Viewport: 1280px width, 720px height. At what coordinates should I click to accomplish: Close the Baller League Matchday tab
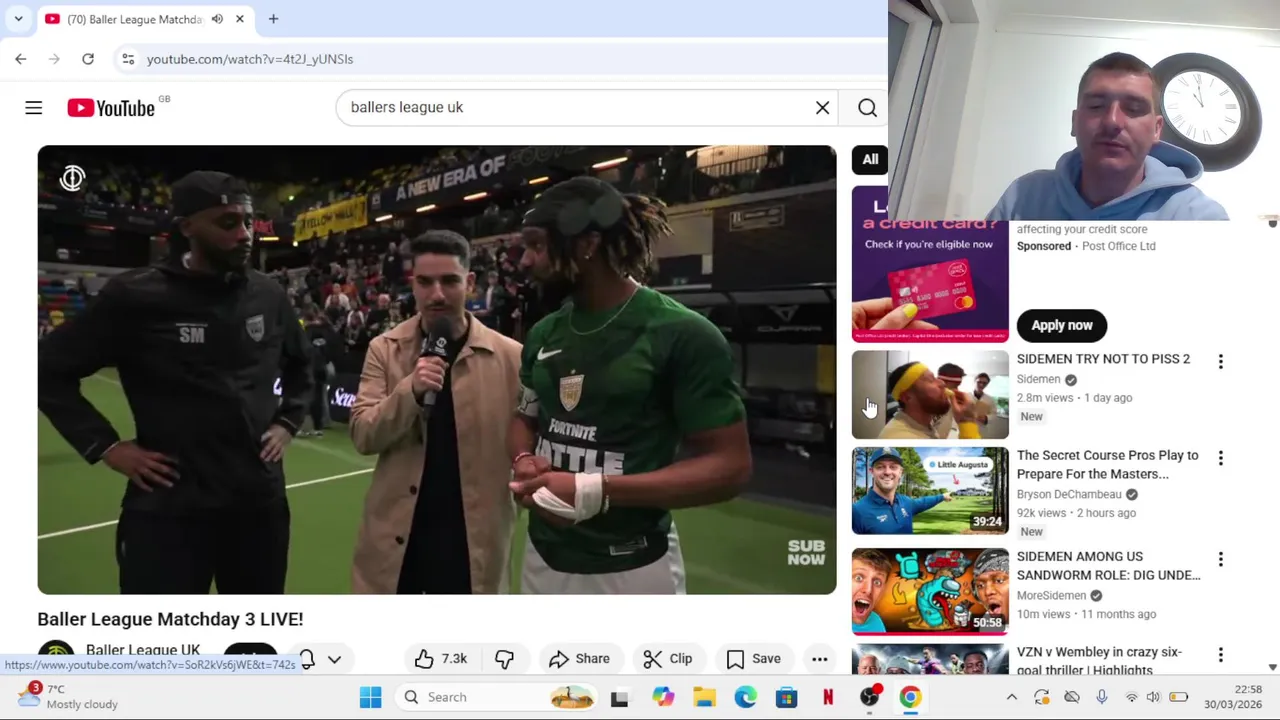pyautogui.click(x=240, y=19)
